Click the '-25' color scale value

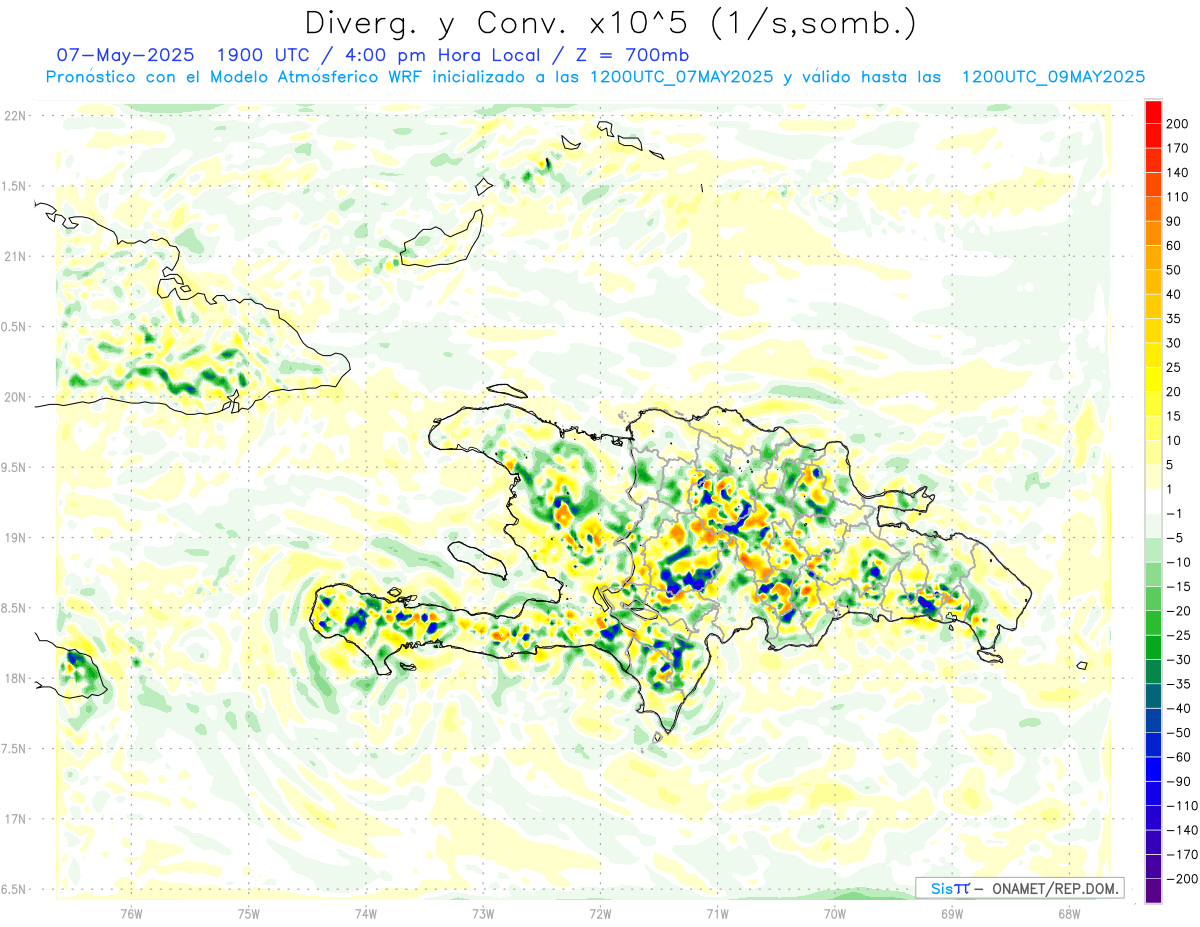pos(1177,635)
